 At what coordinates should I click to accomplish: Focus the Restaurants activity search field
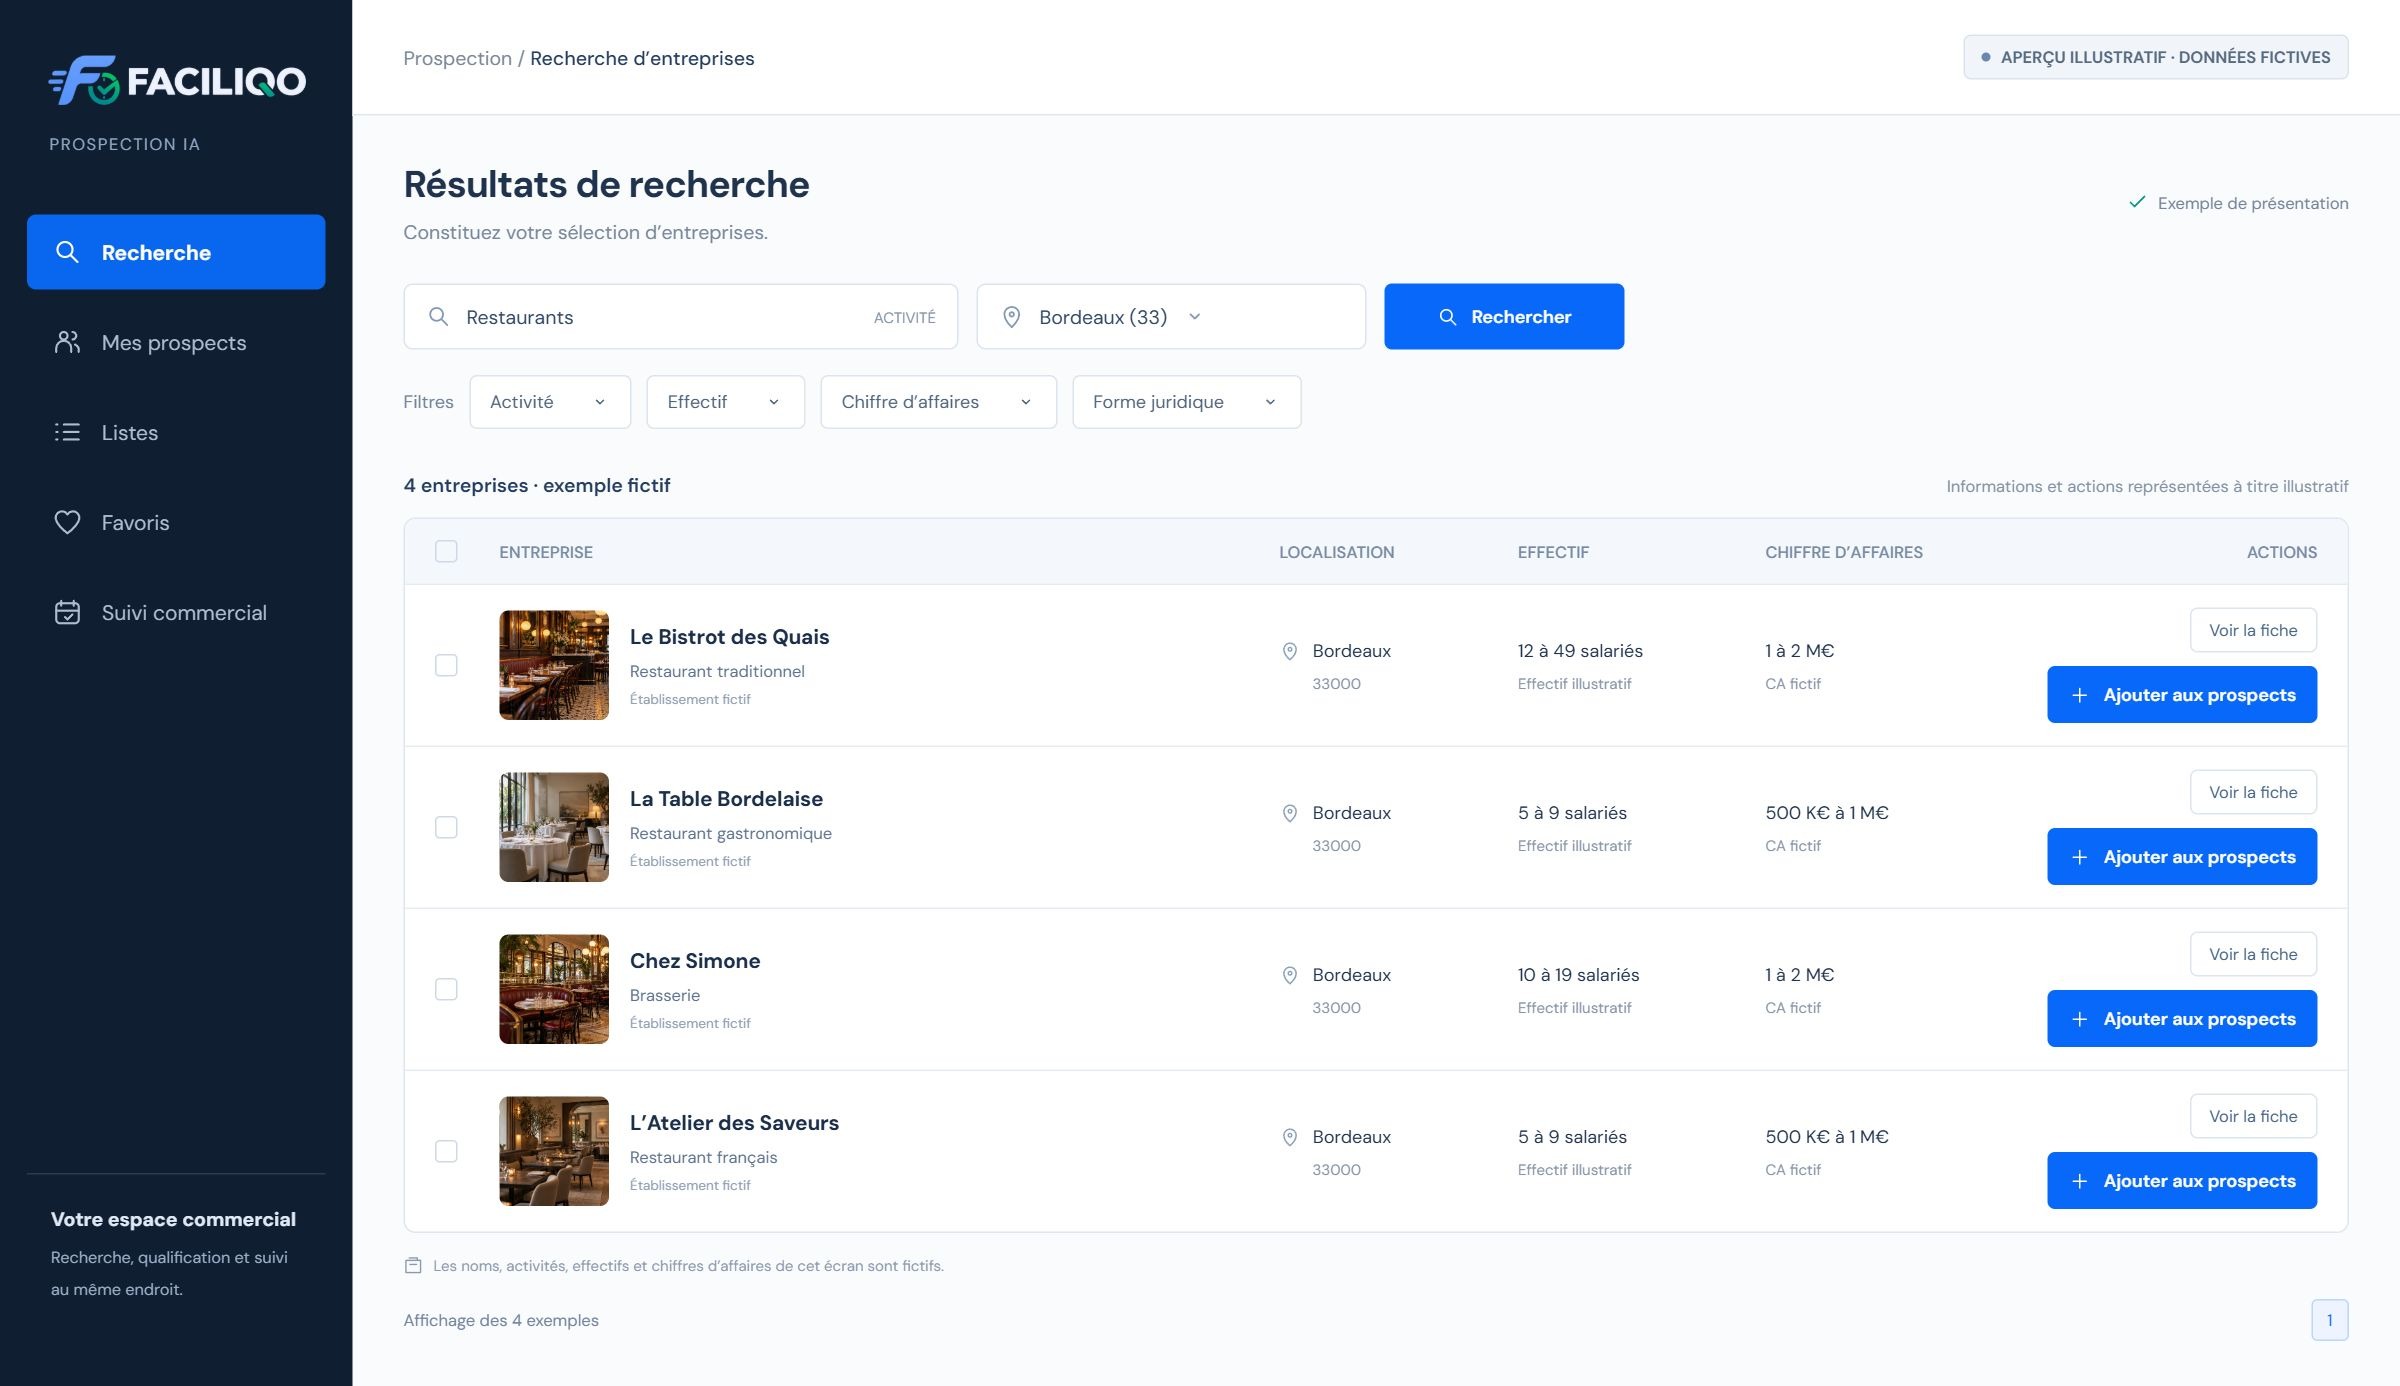[680, 316]
